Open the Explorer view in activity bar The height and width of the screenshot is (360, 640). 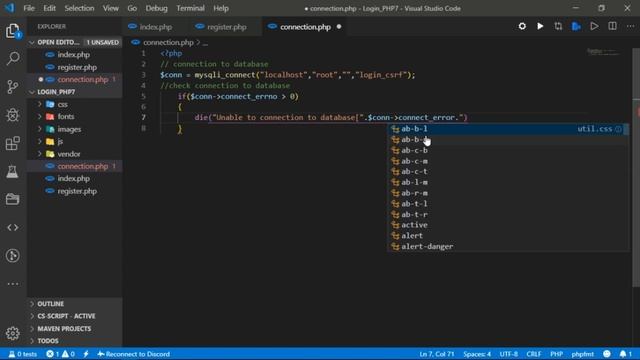(x=13, y=31)
